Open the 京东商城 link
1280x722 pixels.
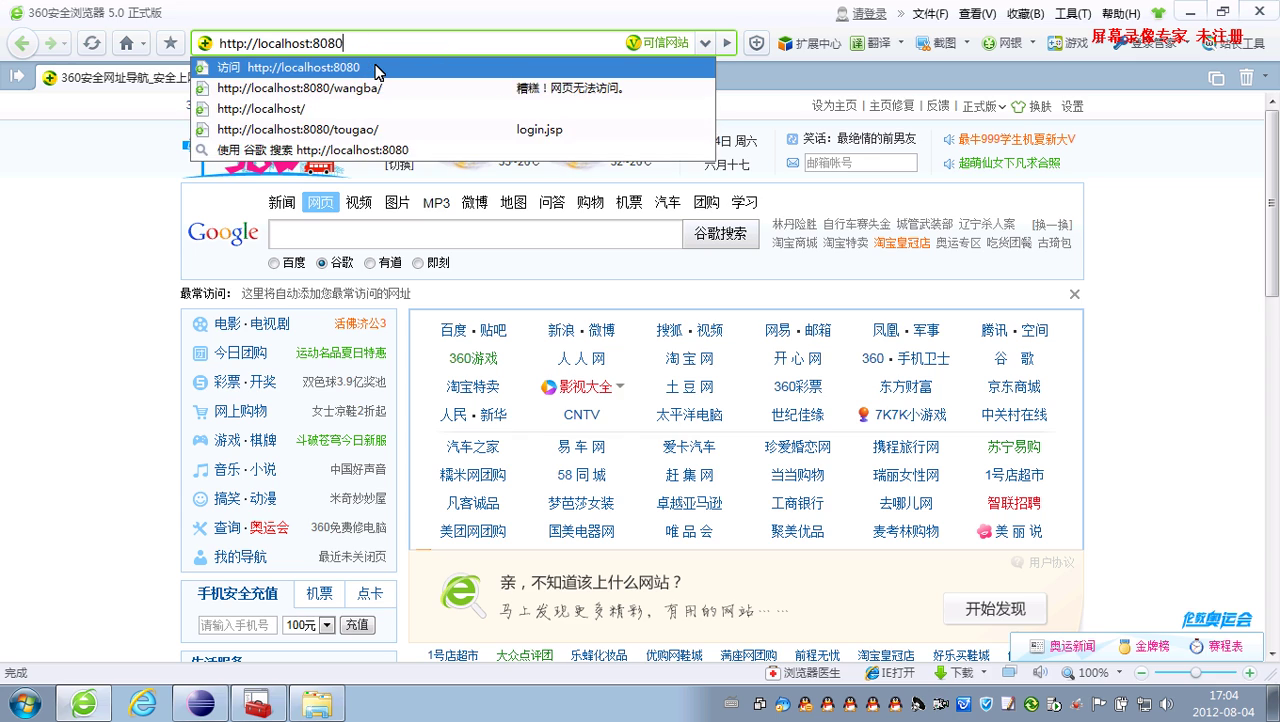1014,386
